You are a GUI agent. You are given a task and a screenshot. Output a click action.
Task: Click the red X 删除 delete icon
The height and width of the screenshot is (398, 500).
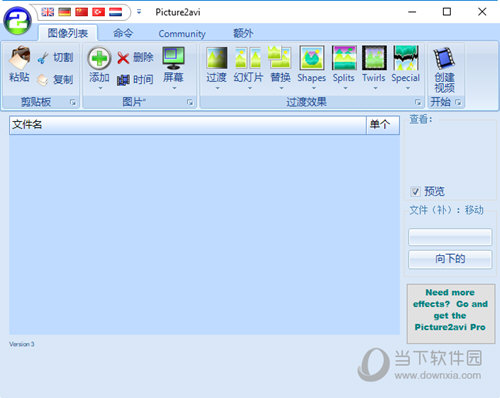point(123,58)
